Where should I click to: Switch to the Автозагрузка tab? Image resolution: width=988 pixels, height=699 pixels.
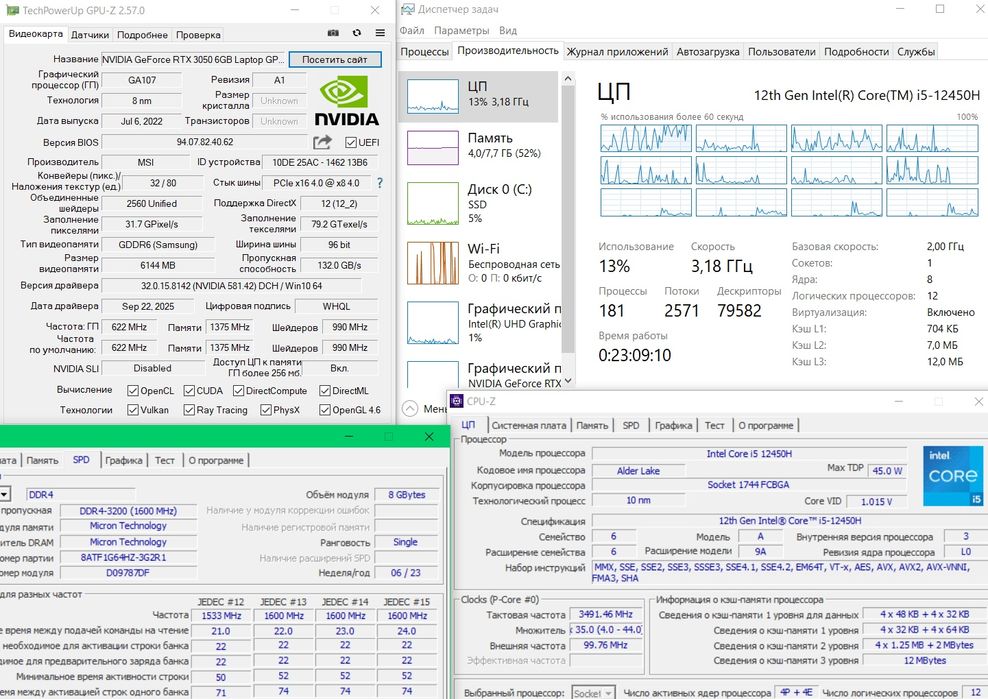point(708,52)
